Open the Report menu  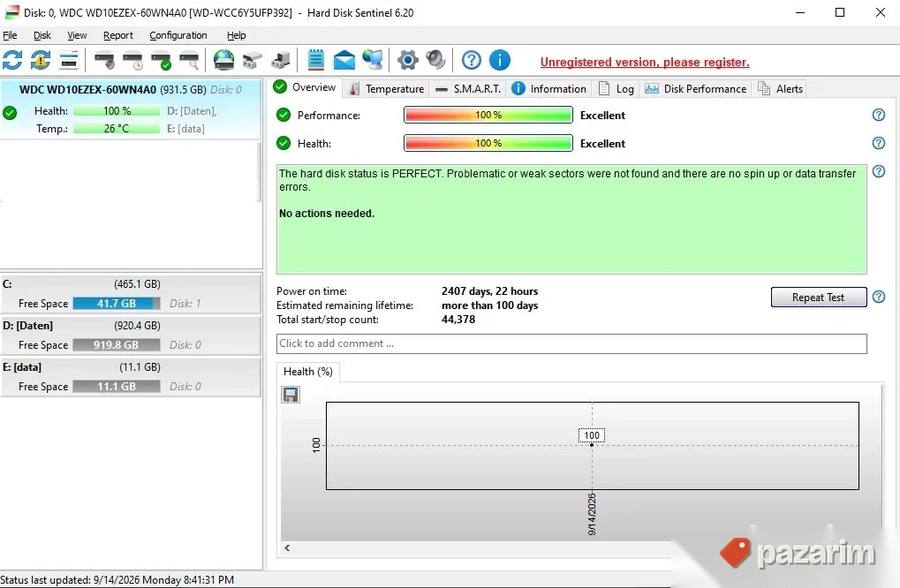click(x=118, y=36)
